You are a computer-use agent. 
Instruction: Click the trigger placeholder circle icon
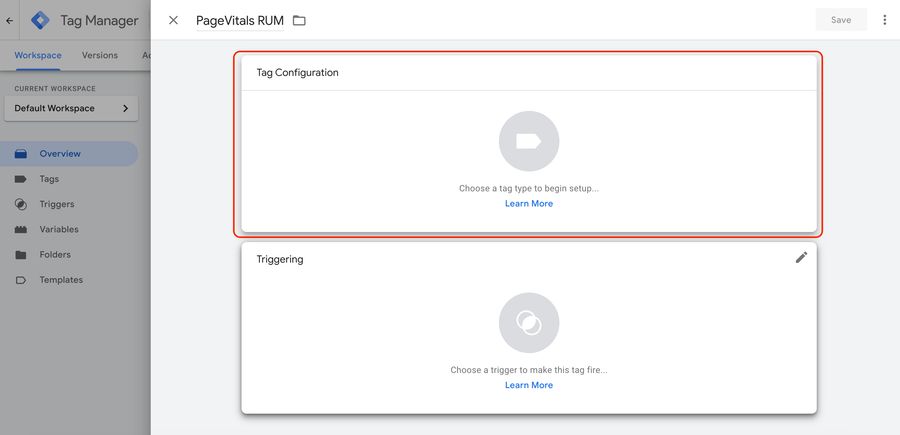529,323
